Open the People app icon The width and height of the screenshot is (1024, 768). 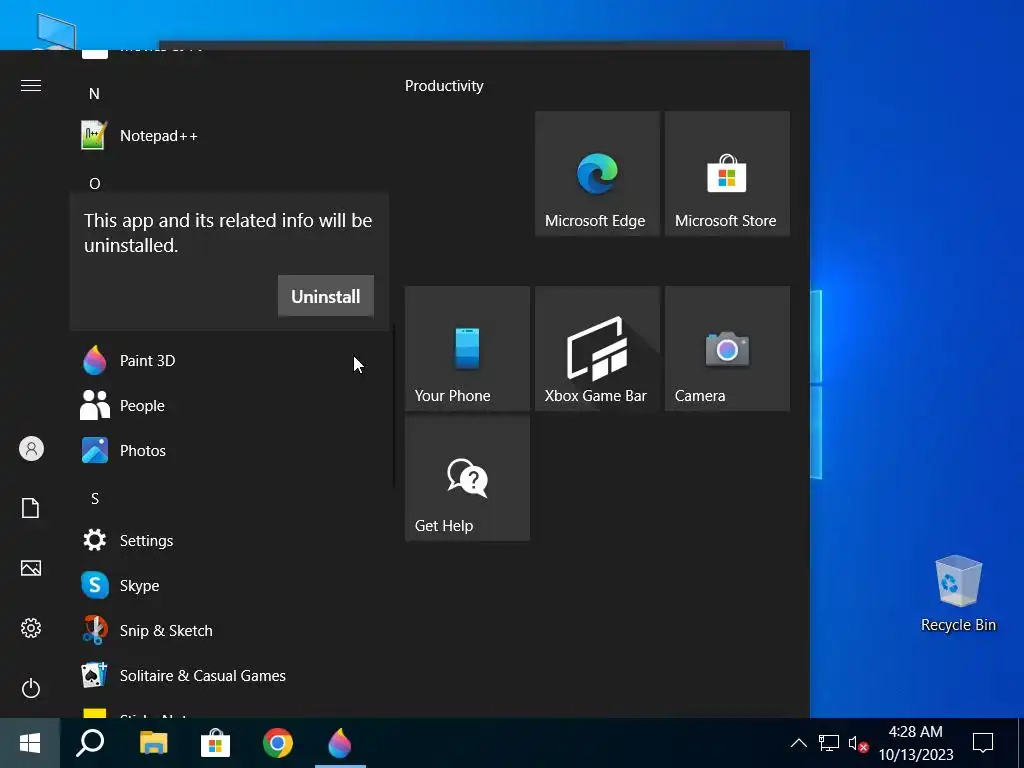[95, 406]
